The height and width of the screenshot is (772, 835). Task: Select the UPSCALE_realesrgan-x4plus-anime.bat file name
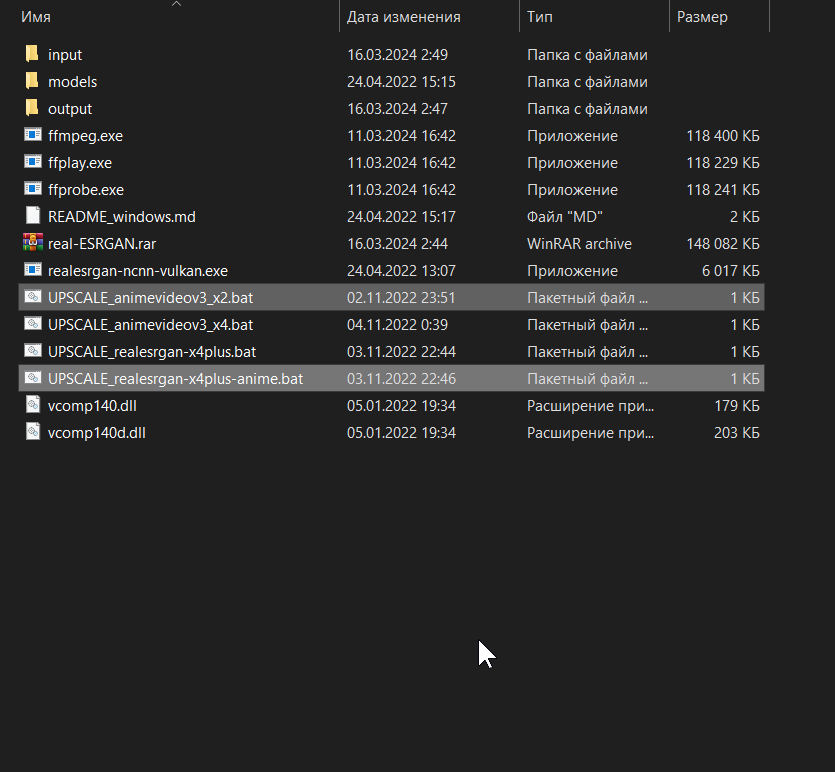point(175,379)
